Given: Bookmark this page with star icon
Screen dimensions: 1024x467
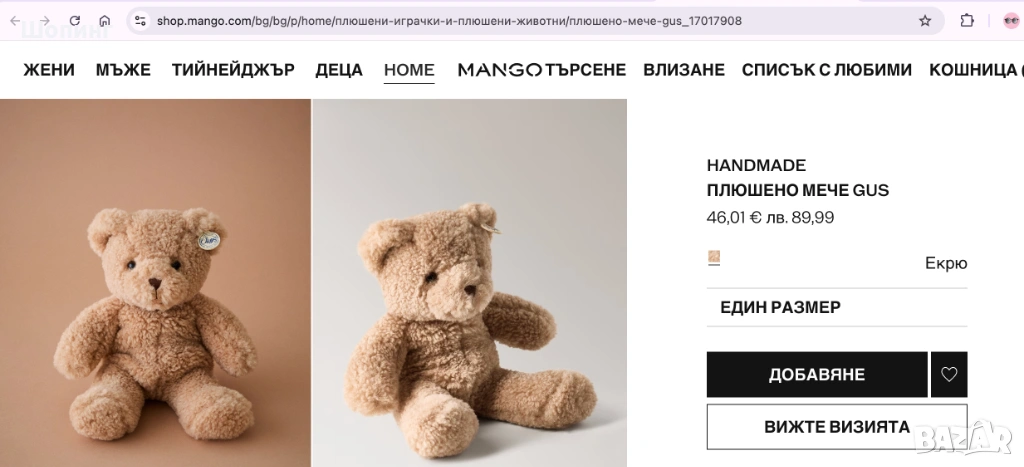Looking at the screenshot, I should pos(925,21).
